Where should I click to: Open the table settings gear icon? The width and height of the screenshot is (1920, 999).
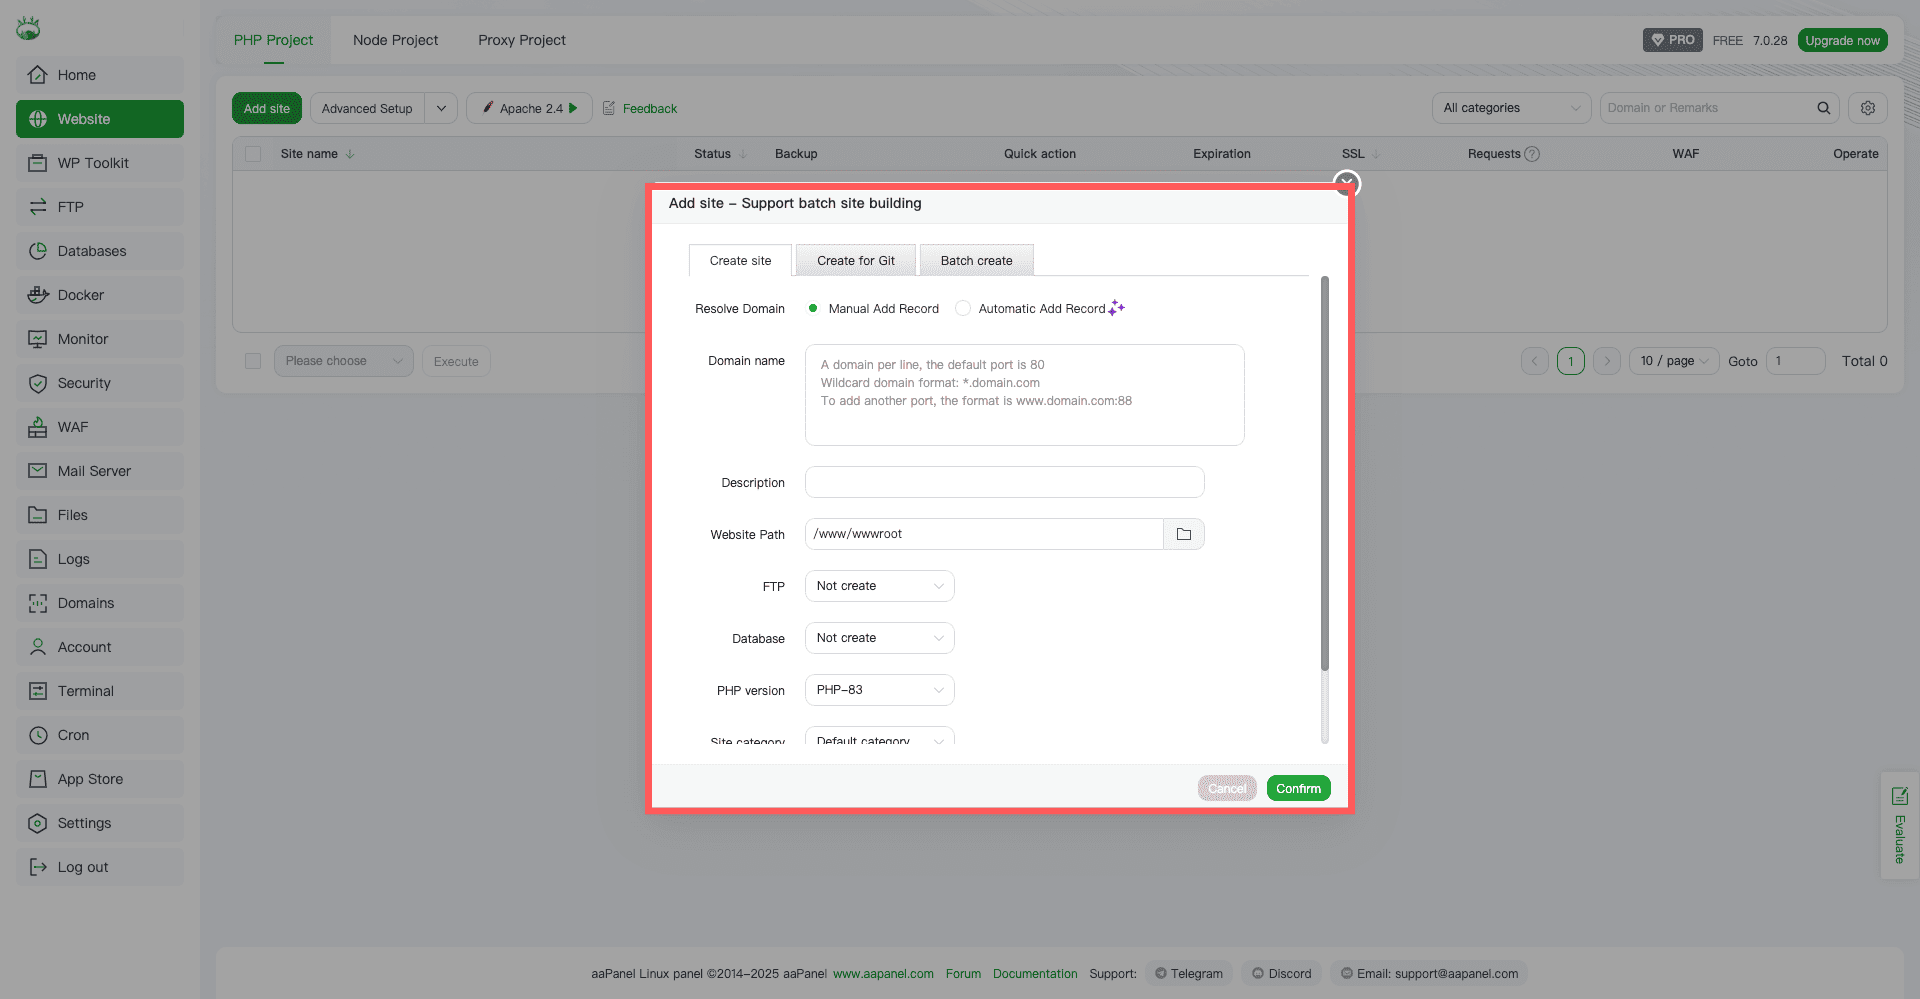(1867, 108)
